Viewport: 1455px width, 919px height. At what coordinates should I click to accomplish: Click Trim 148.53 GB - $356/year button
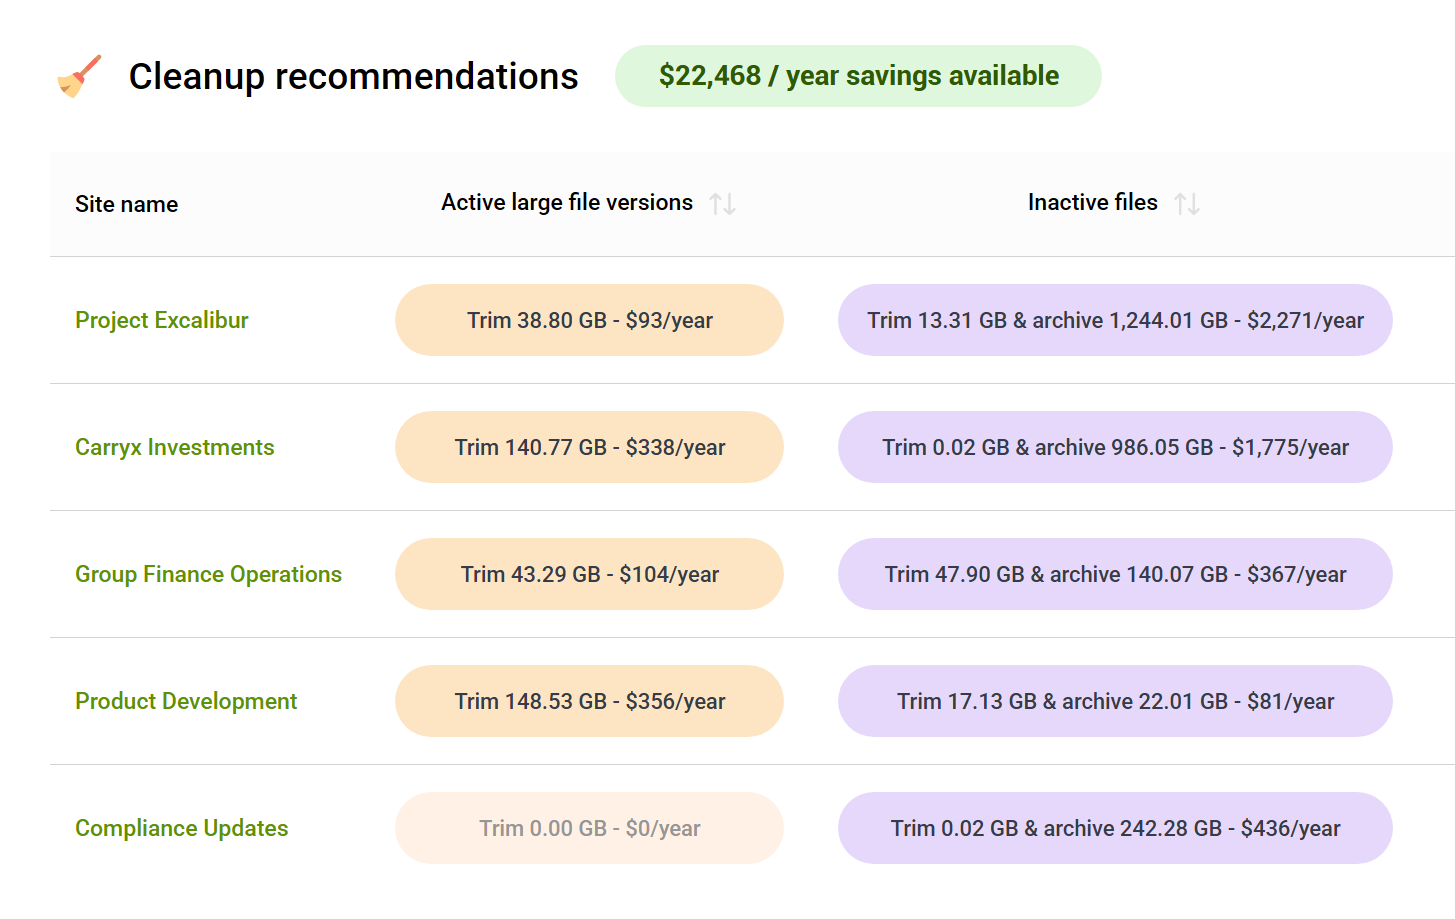pos(589,701)
